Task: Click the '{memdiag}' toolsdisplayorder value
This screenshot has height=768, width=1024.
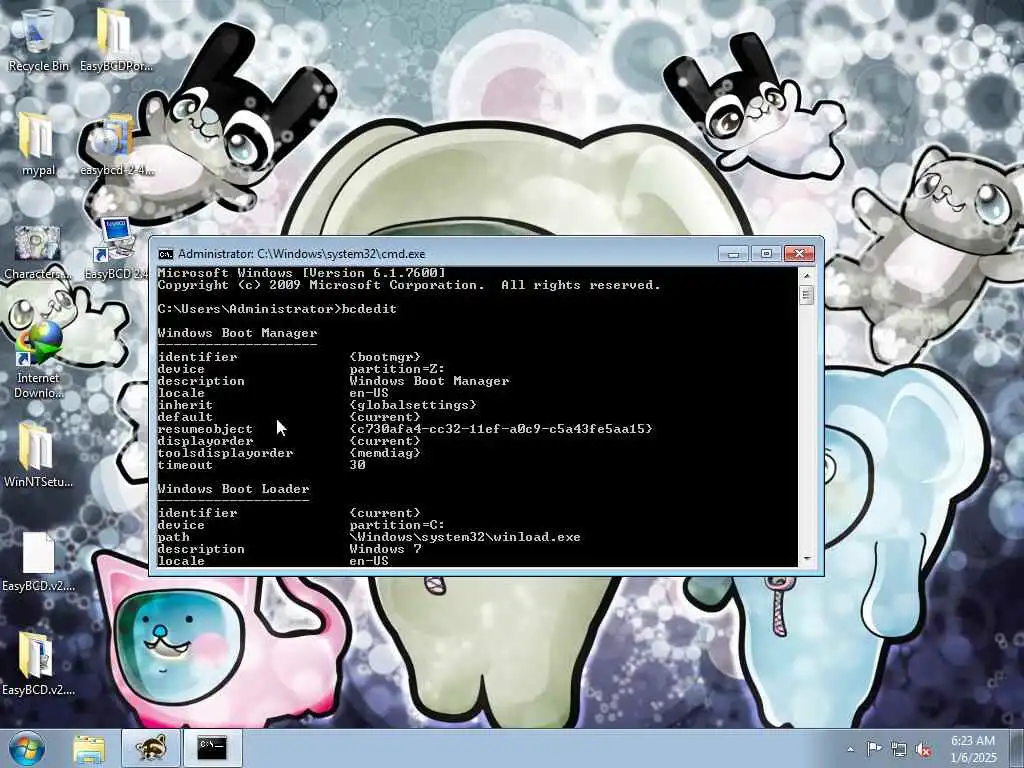Action: pyautogui.click(x=385, y=453)
